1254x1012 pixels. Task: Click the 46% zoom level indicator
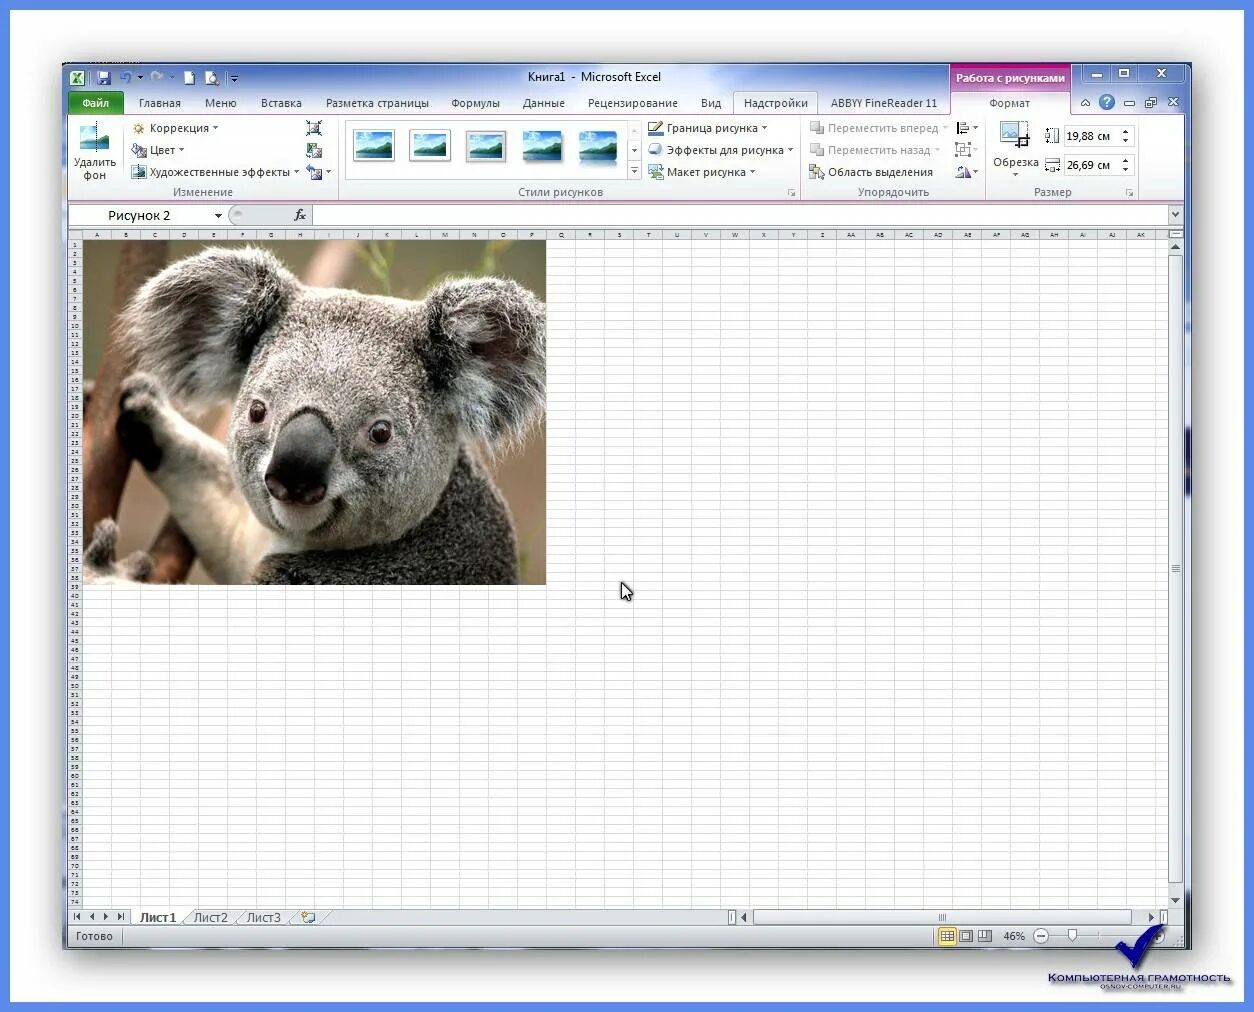1014,937
